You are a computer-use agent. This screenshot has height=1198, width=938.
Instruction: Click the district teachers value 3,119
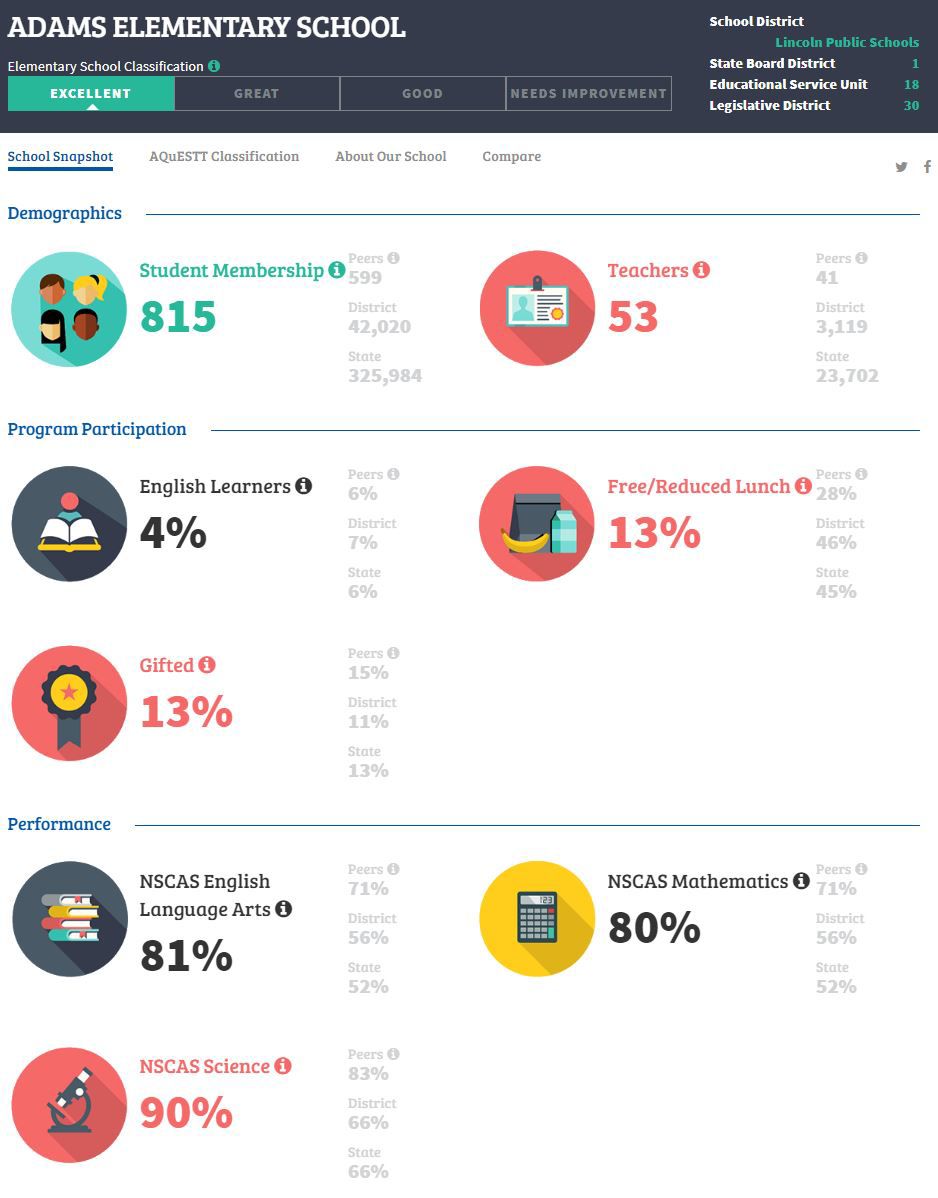tap(842, 327)
